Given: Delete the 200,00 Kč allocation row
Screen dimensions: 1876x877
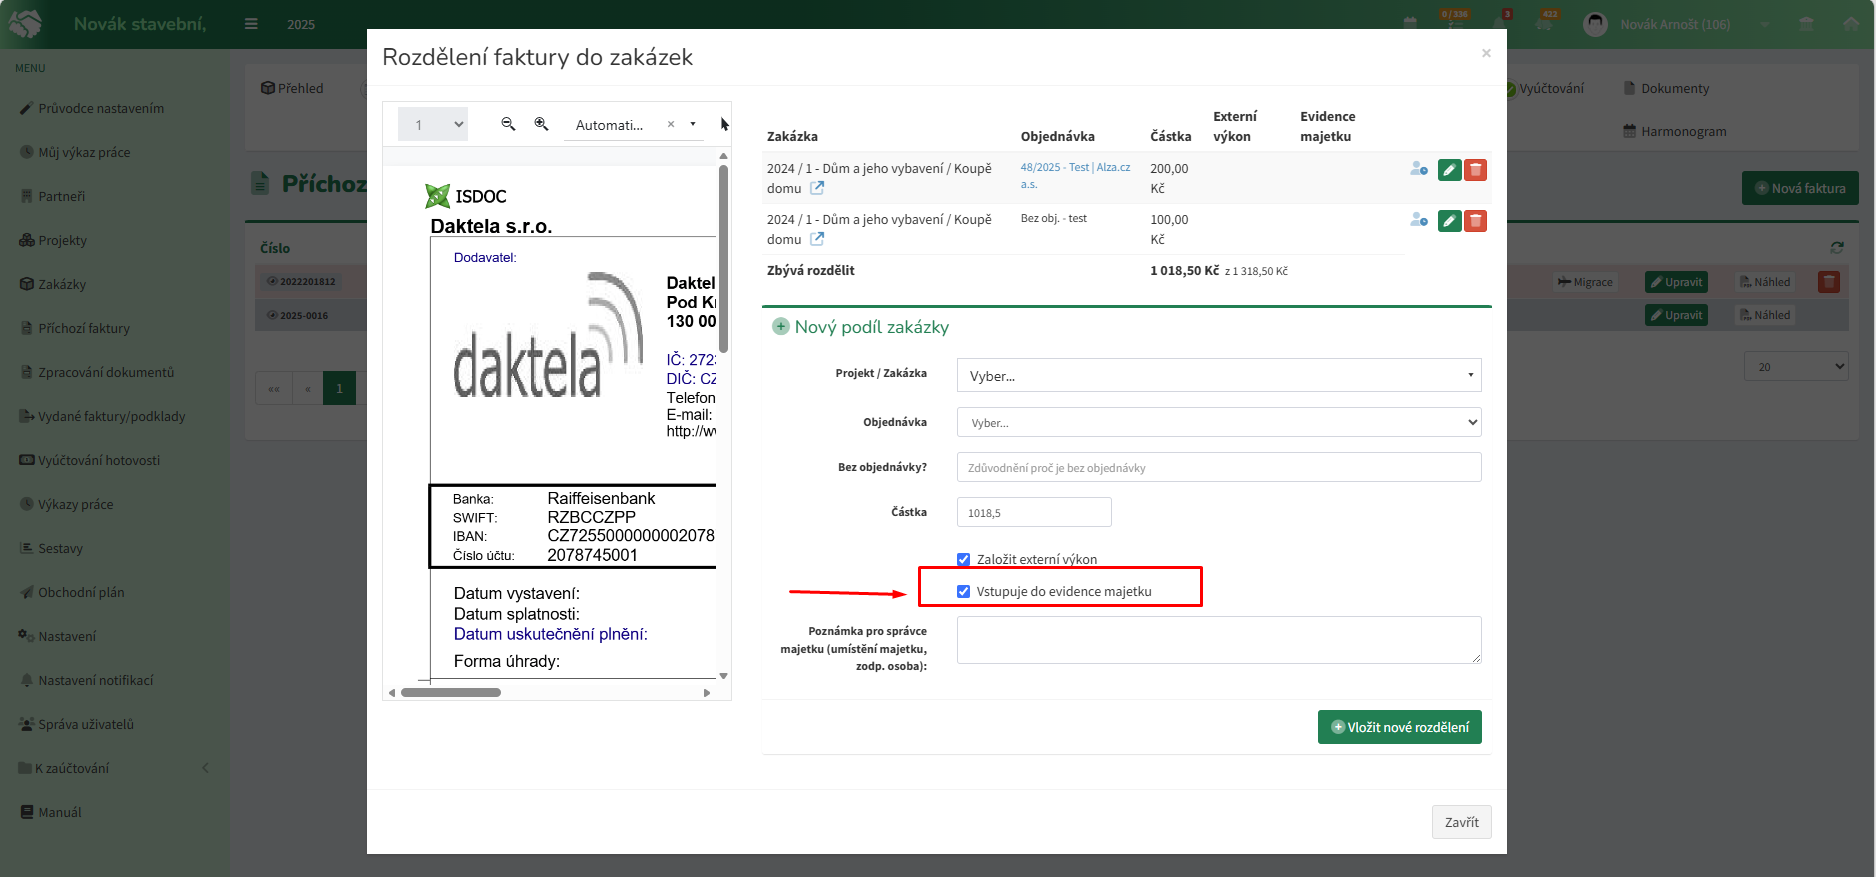Looking at the screenshot, I should (x=1475, y=170).
